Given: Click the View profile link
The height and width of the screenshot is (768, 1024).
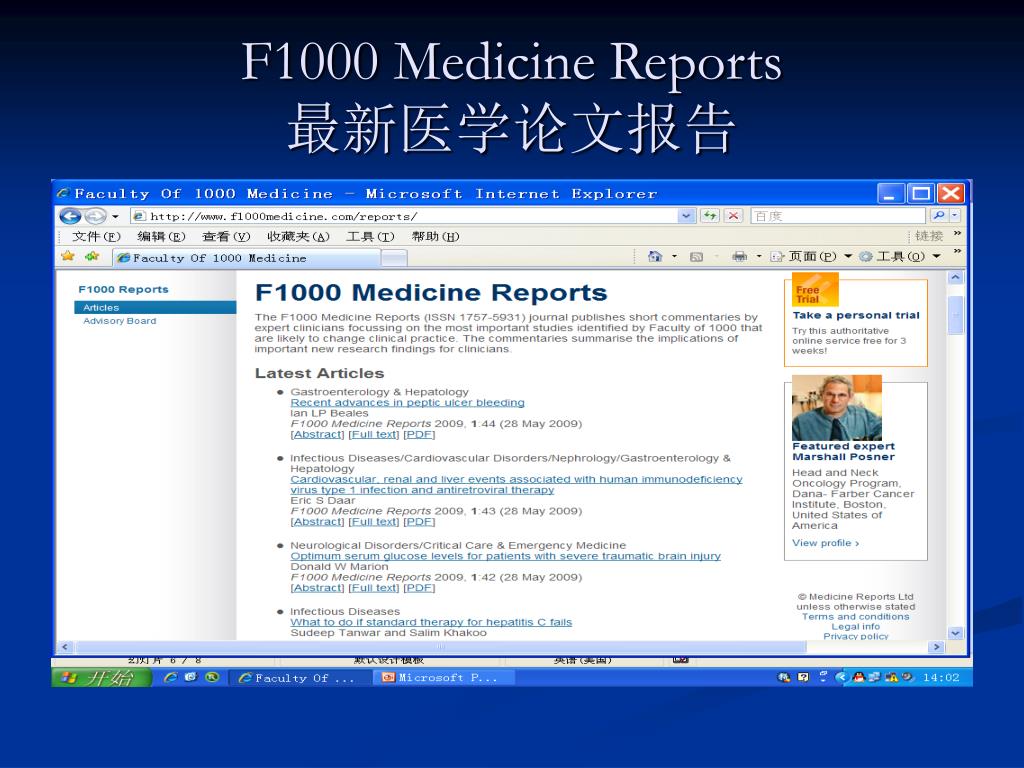Looking at the screenshot, I should (x=825, y=543).
